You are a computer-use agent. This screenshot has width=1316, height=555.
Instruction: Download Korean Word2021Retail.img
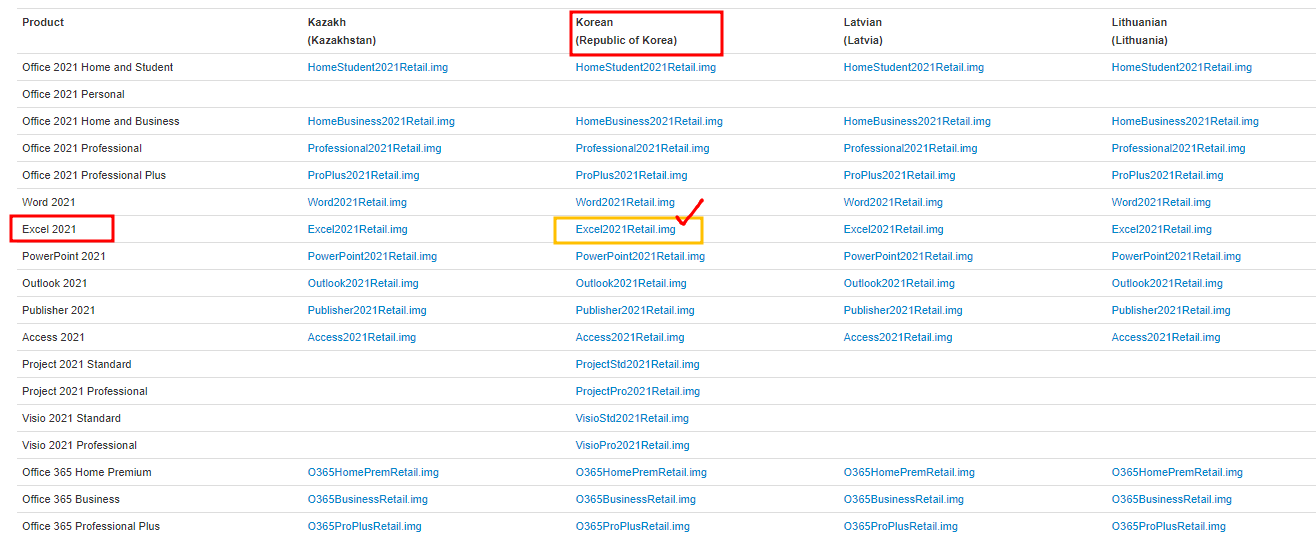point(625,202)
